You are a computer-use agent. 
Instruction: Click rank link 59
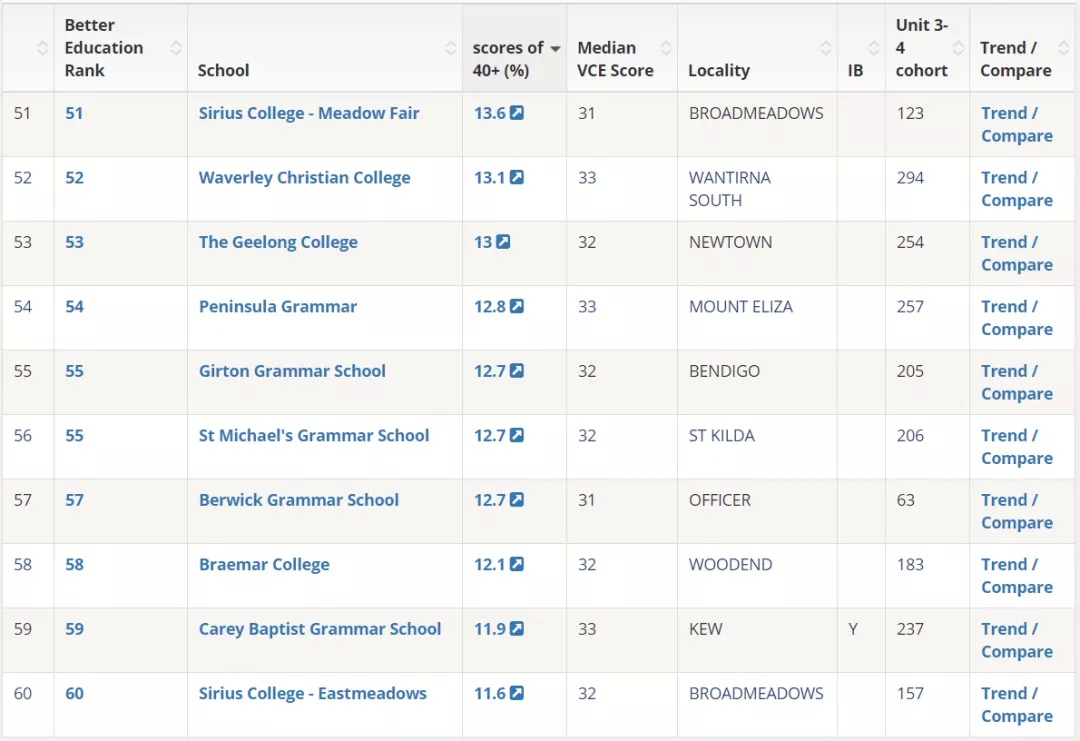coord(74,629)
